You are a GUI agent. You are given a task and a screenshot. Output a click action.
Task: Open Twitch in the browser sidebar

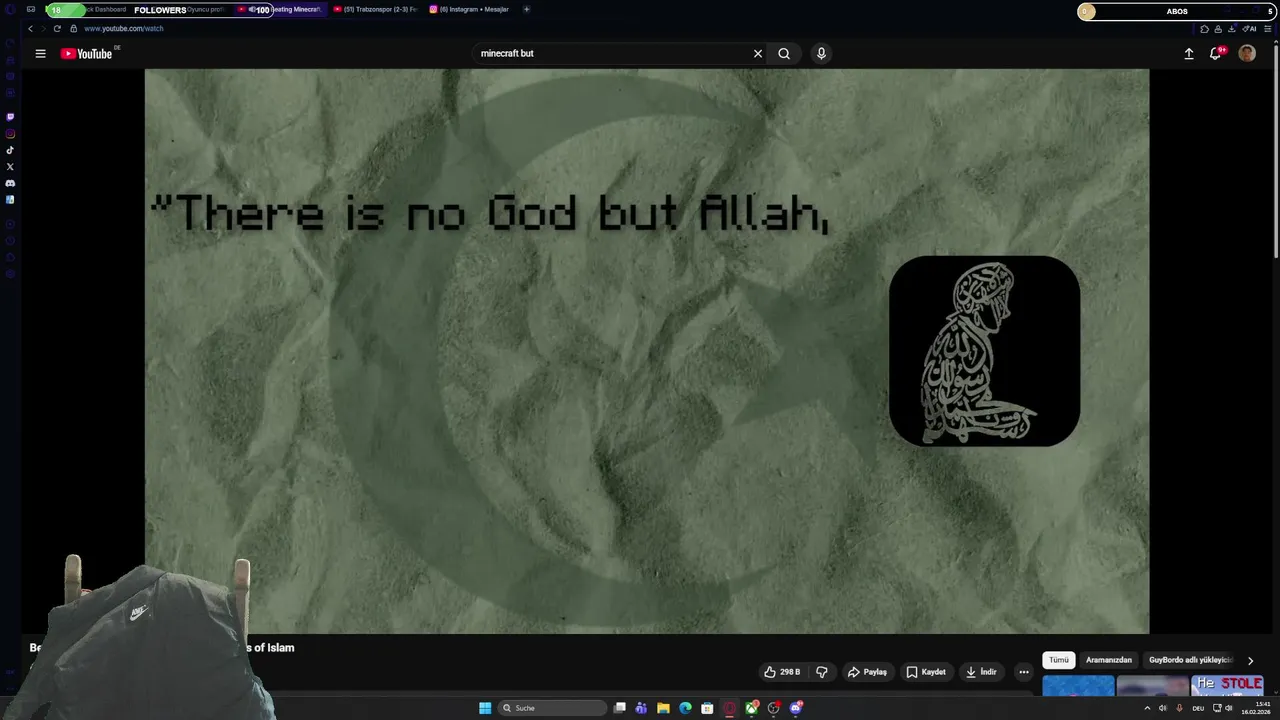pos(10,117)
